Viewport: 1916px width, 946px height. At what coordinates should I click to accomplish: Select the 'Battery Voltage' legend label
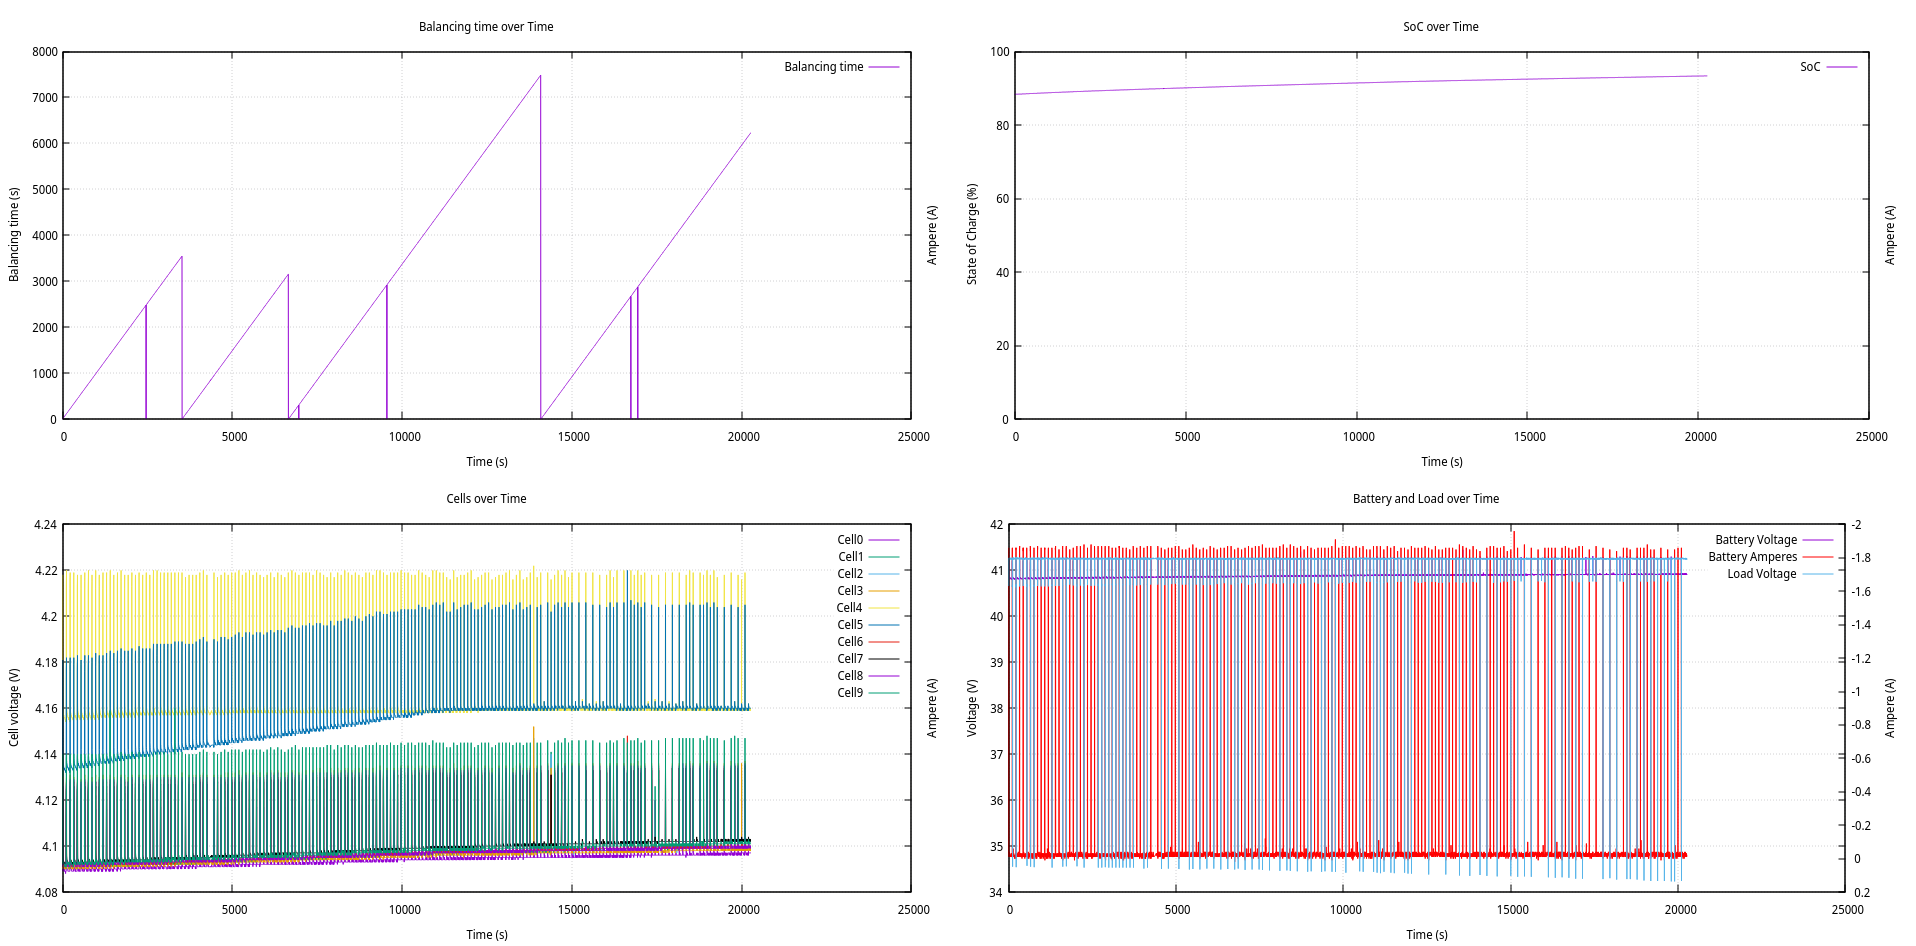(x=1756, y=540)
